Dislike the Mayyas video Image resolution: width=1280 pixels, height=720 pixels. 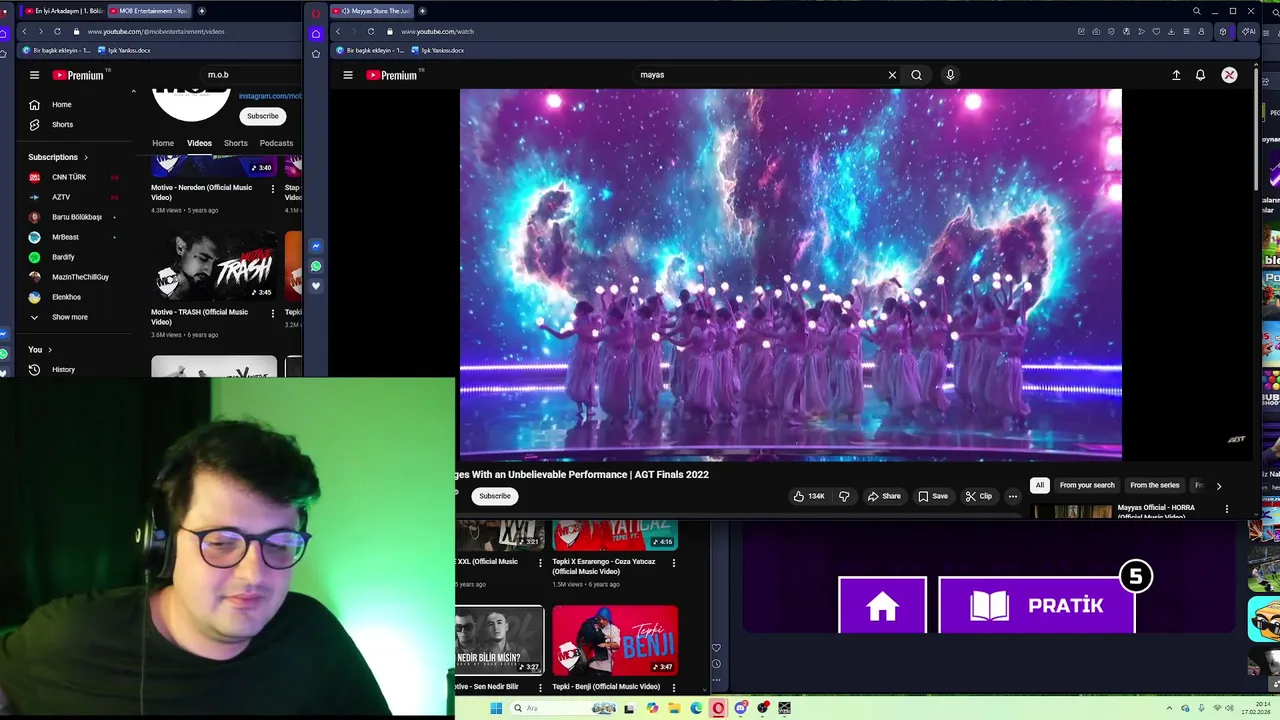[x=844, y=496]
